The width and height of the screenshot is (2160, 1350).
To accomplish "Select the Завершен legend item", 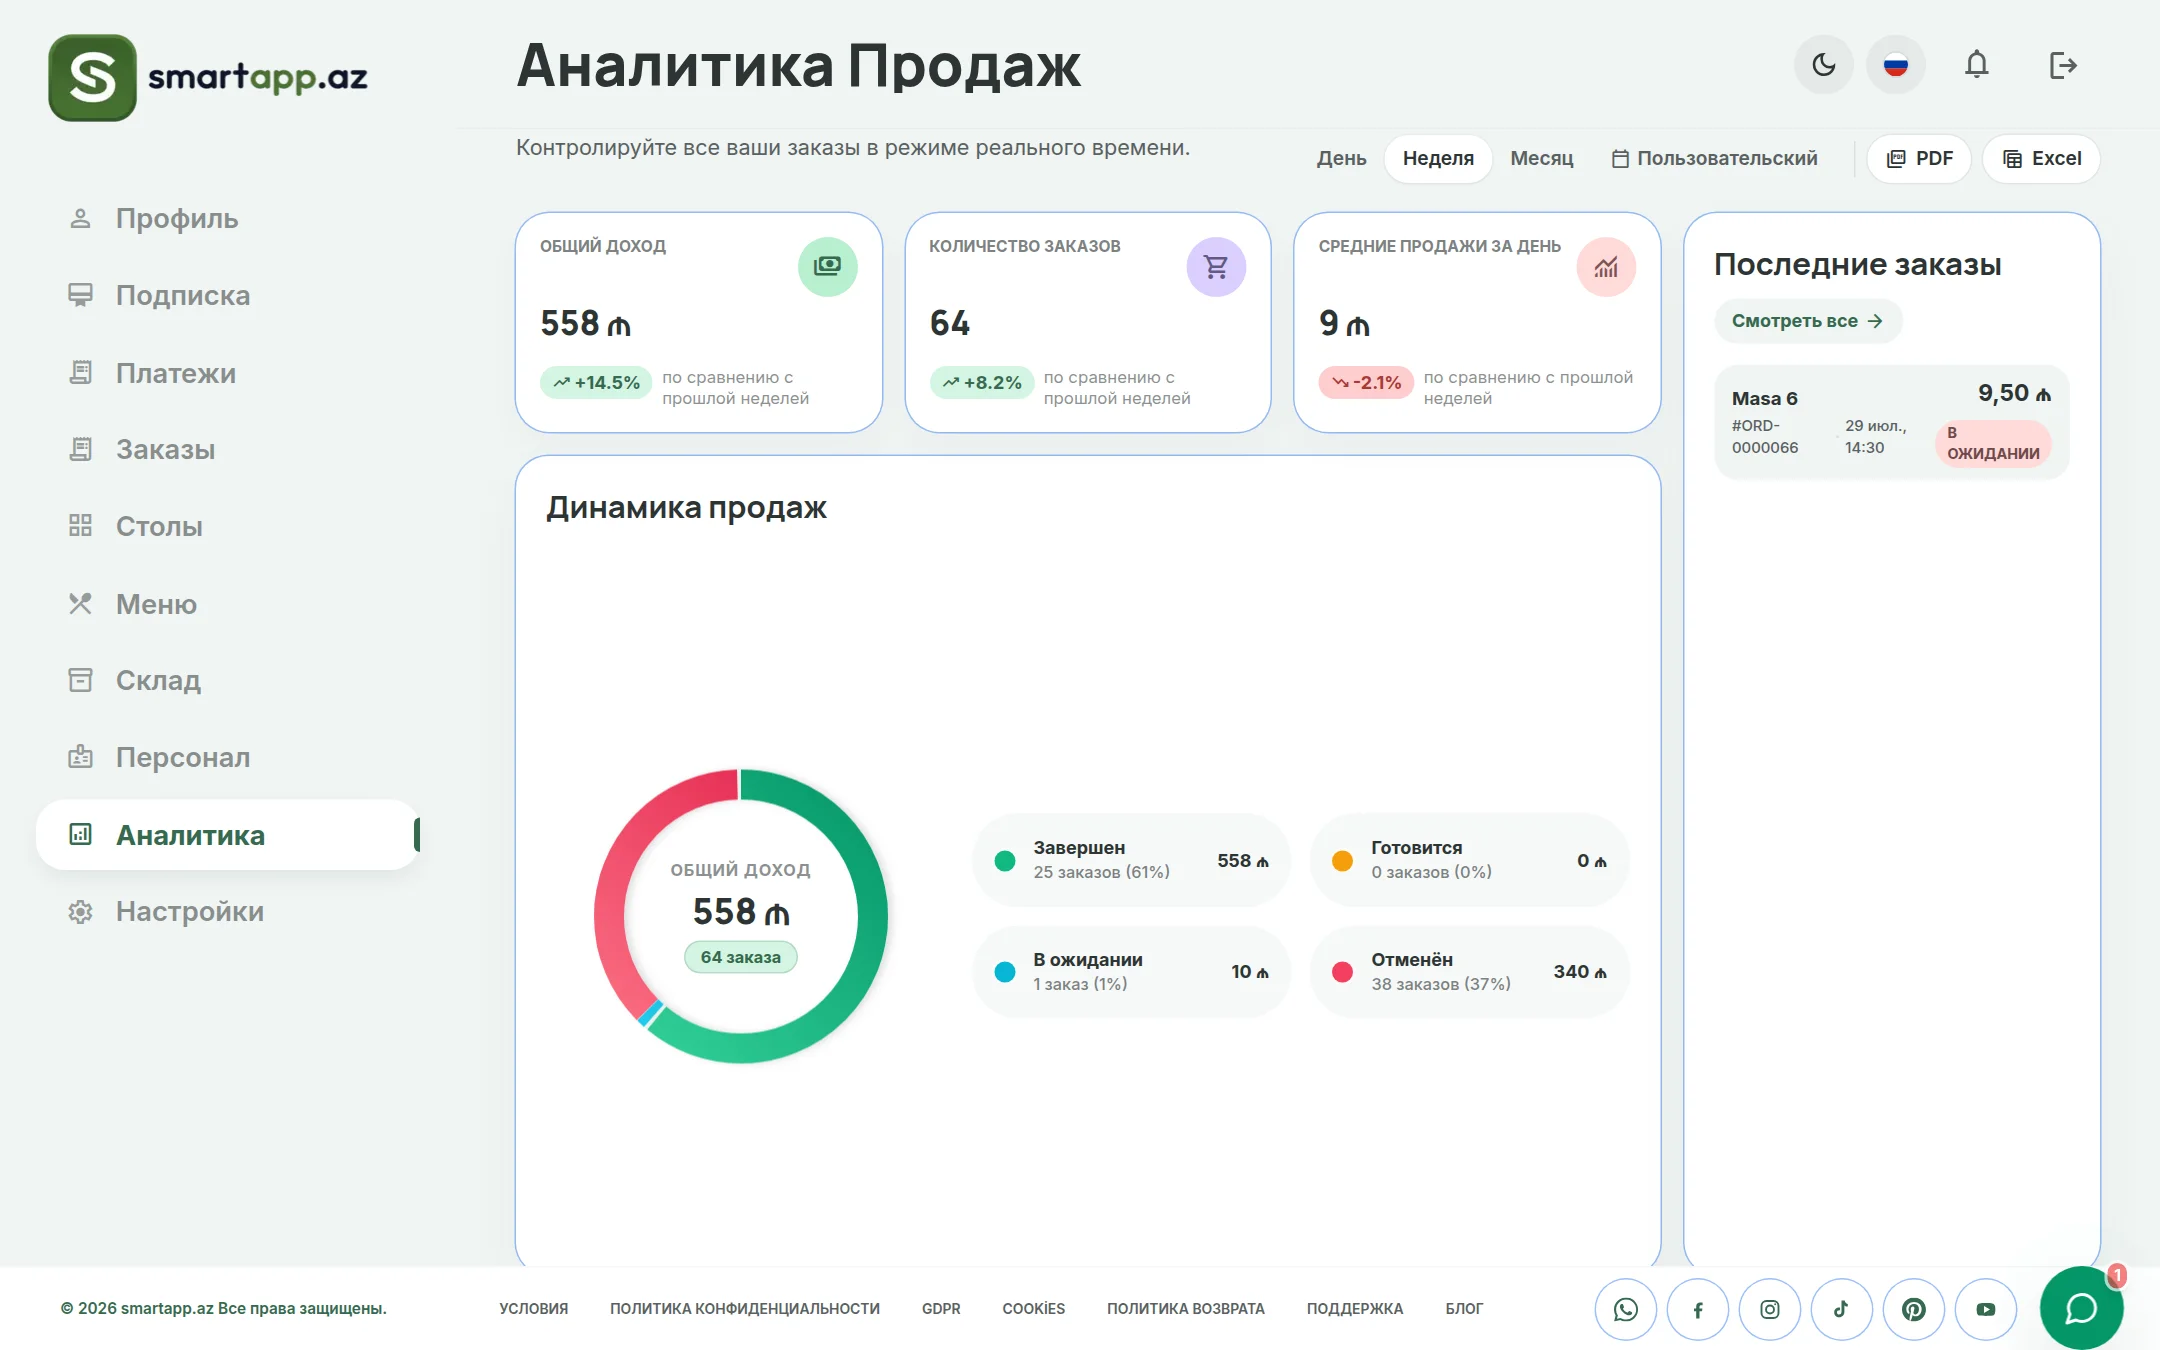I will click(1132, 860).
